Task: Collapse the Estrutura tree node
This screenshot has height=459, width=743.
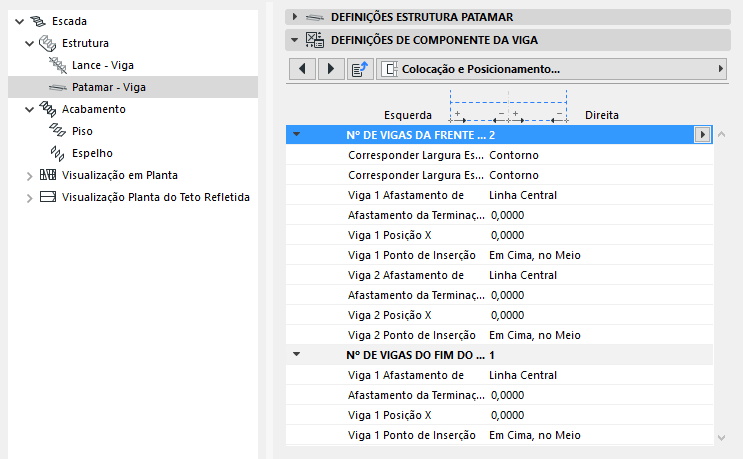Action: [x=29, y=44]
